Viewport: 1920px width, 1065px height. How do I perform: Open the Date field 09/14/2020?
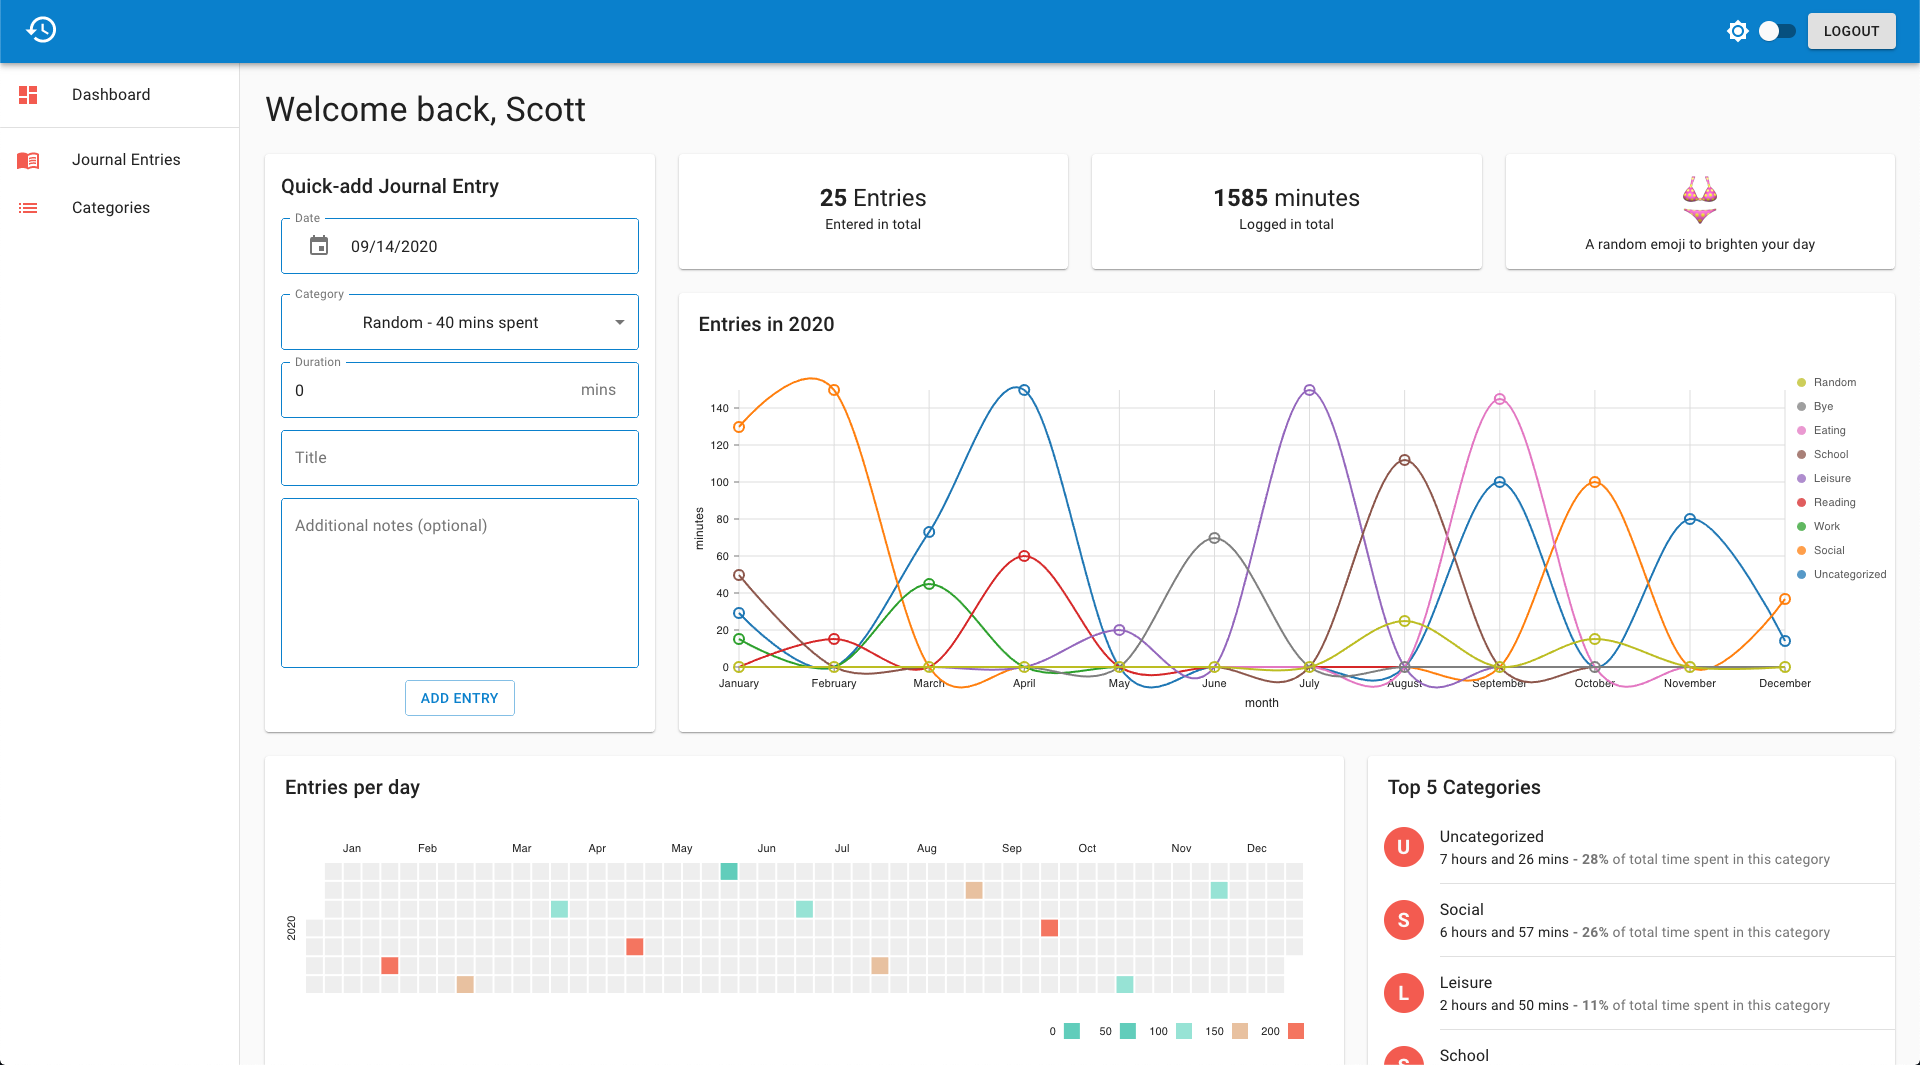tap(460, 246)
